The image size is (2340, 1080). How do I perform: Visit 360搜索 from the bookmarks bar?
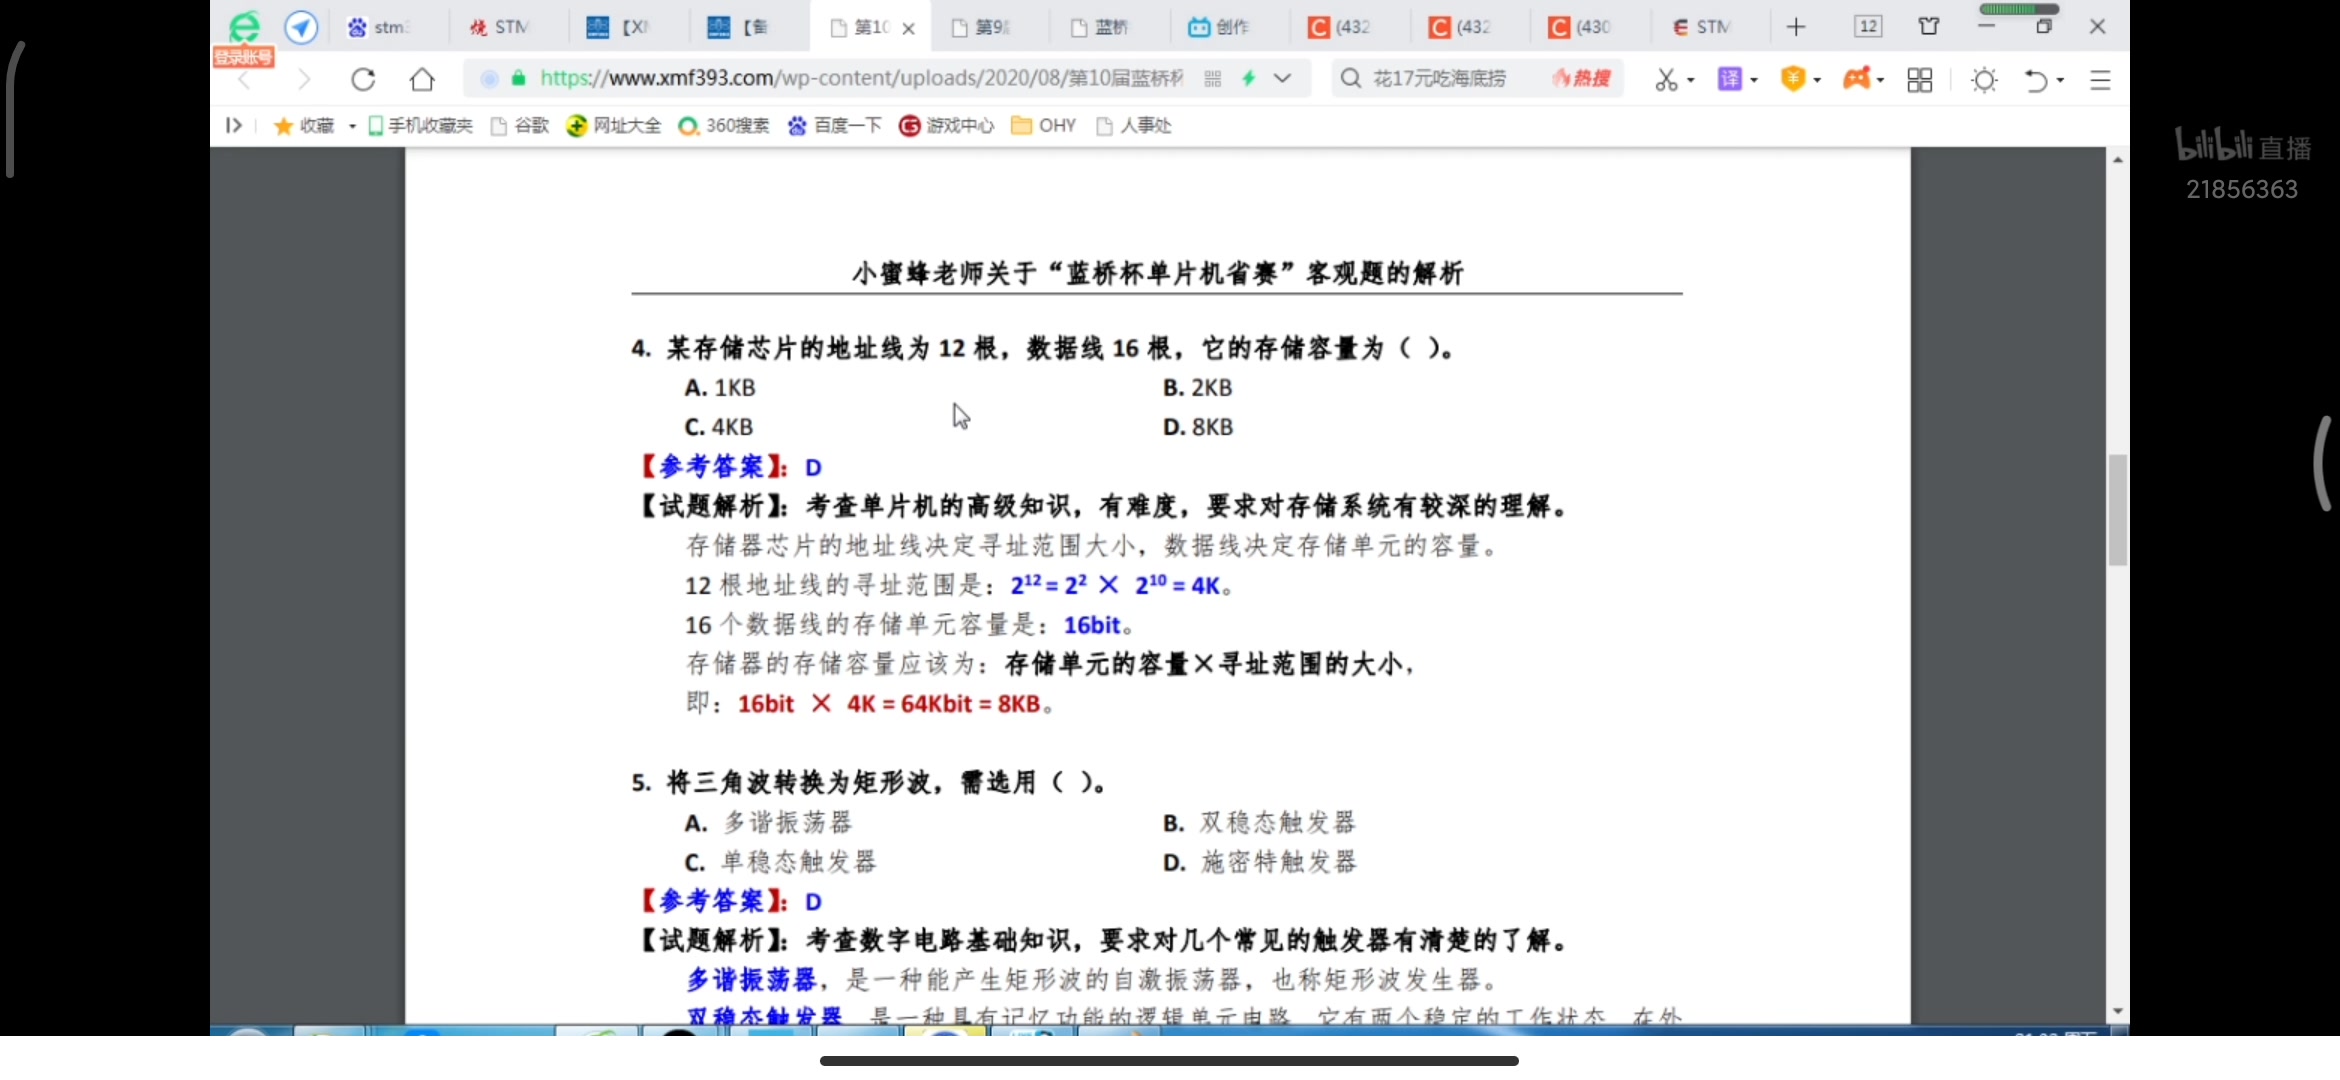click(x=724, y=126)
